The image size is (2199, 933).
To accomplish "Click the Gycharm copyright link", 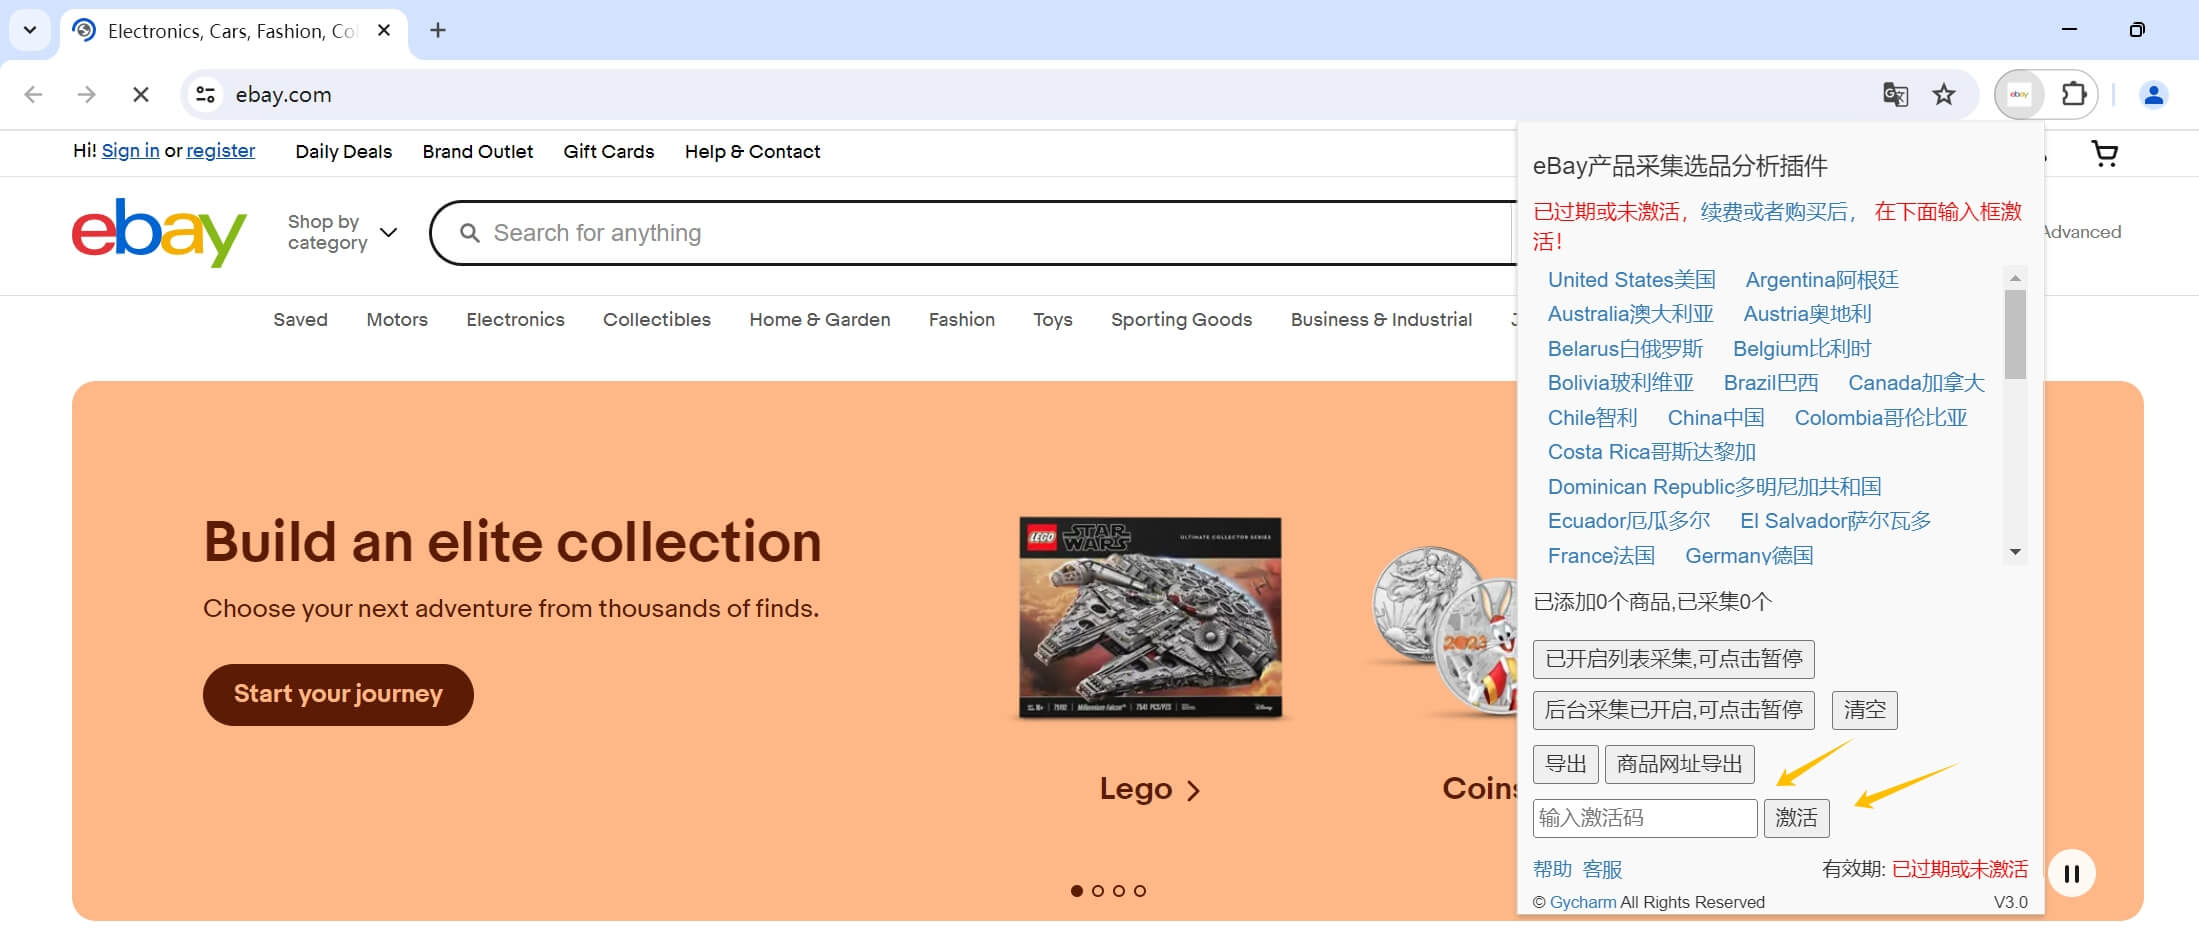I will [x=1582, y=902].
